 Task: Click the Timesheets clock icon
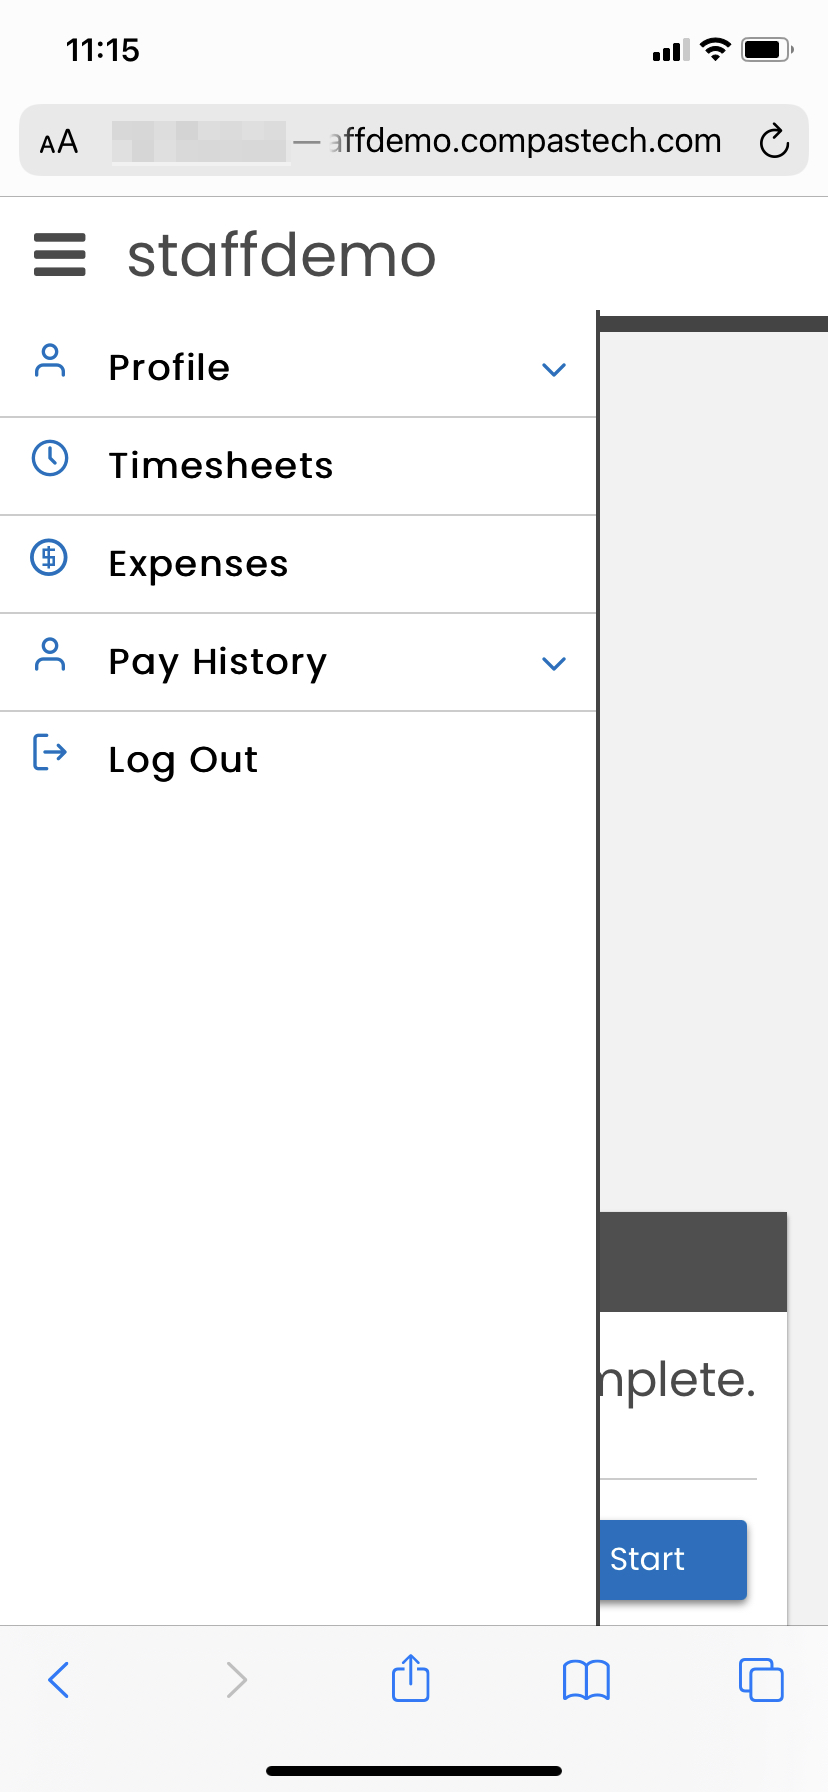[x=50, y=459]
